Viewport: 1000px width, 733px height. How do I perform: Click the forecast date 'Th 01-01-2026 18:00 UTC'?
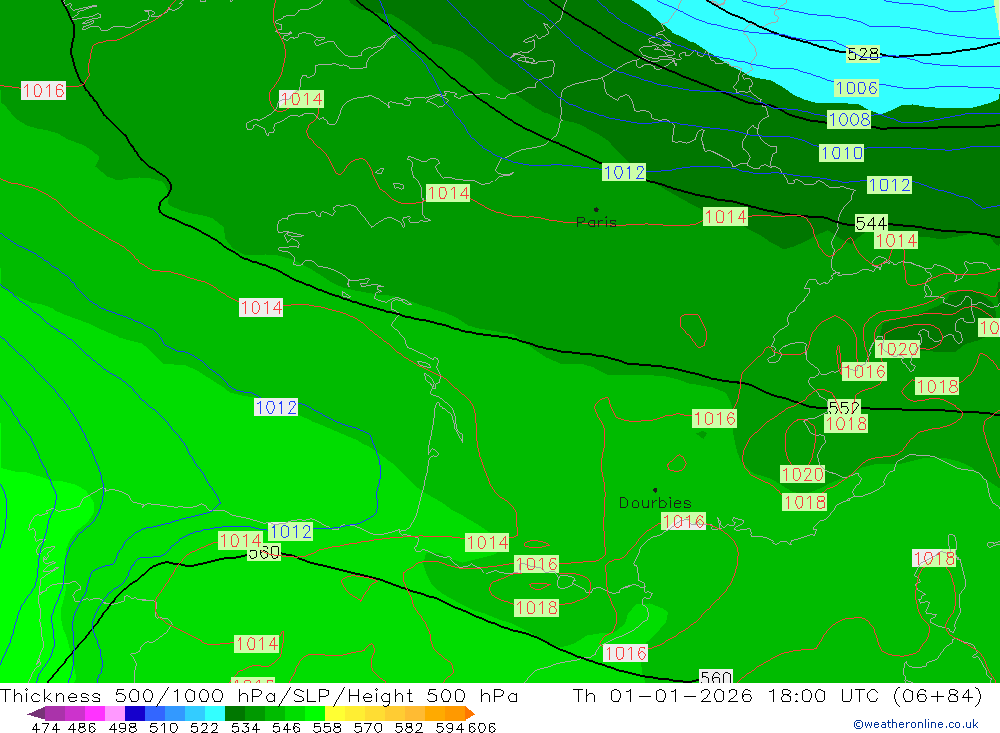pos(728,696)
